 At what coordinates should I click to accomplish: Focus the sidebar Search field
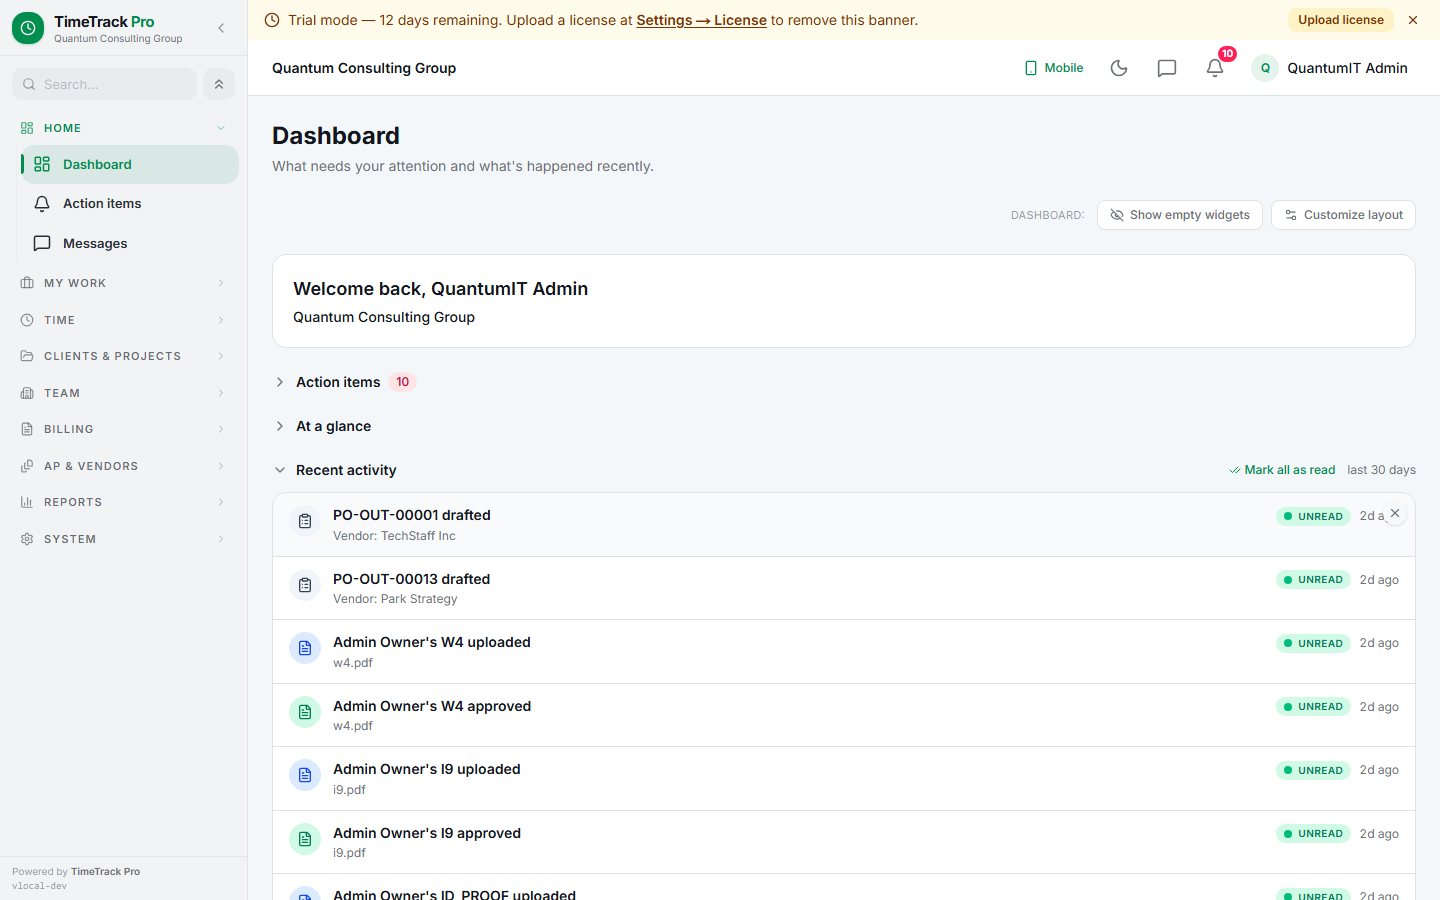click(104, 84)
